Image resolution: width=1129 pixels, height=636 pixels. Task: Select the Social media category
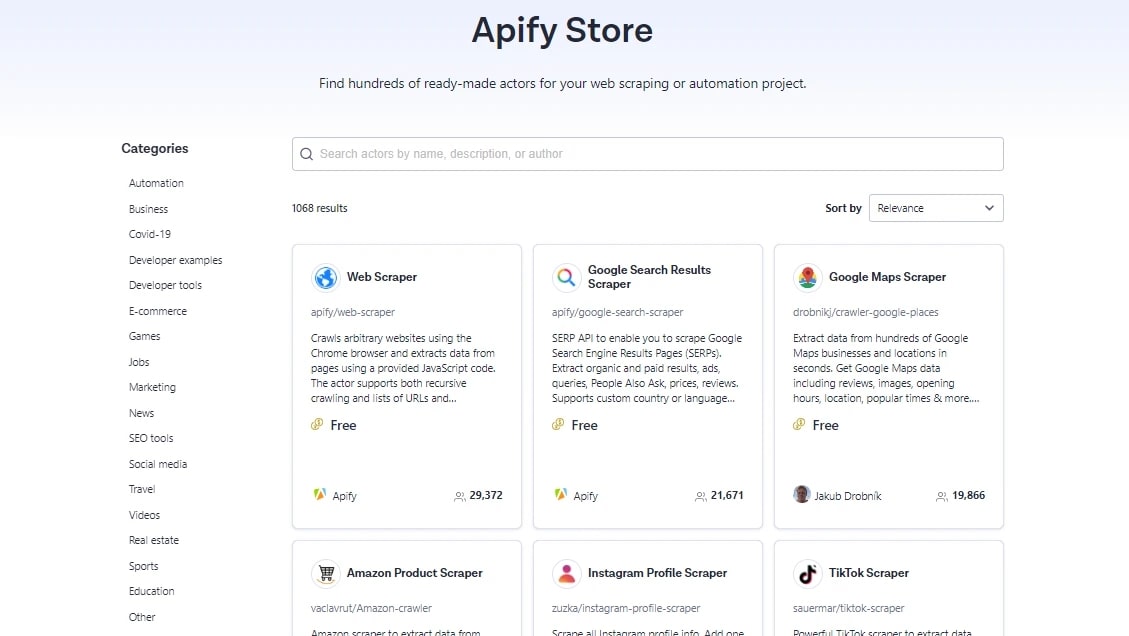[x=158, y=464]
